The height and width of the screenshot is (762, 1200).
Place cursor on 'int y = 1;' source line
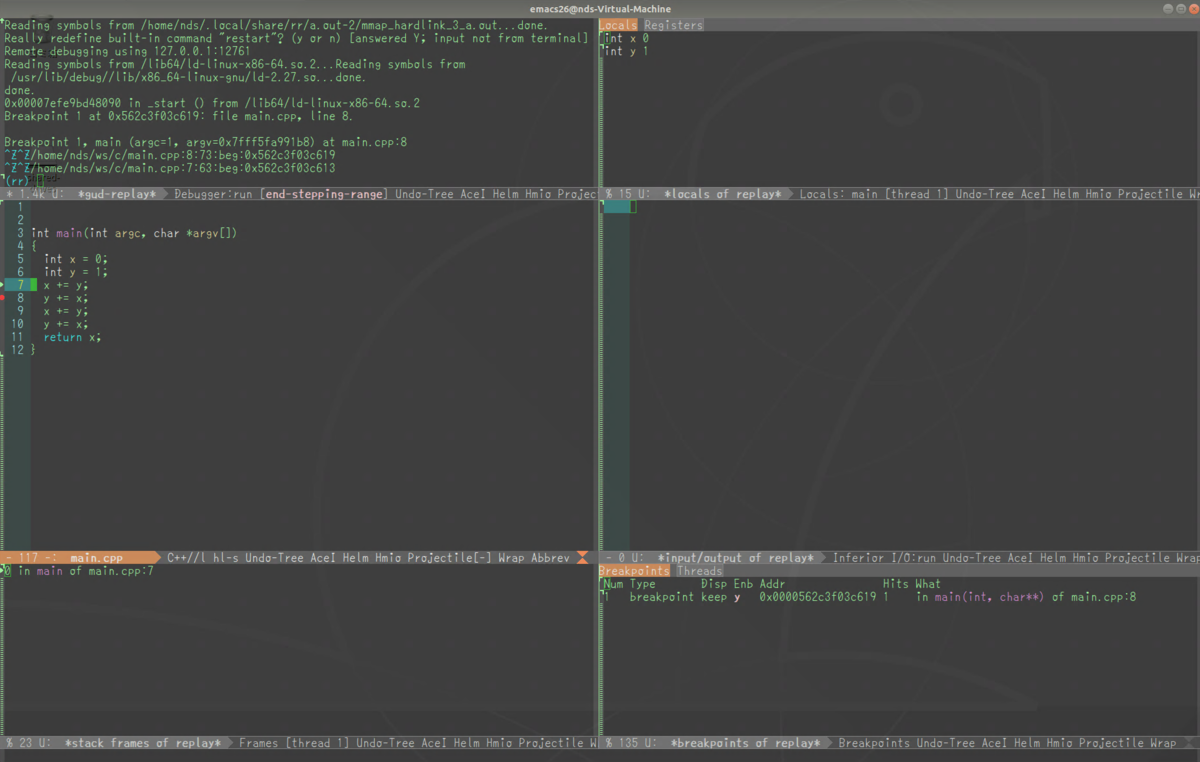point(75,272)
